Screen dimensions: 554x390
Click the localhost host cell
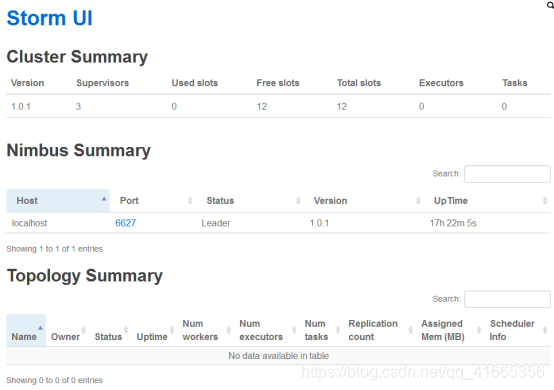pyautogui.click(x=29, y=223)
